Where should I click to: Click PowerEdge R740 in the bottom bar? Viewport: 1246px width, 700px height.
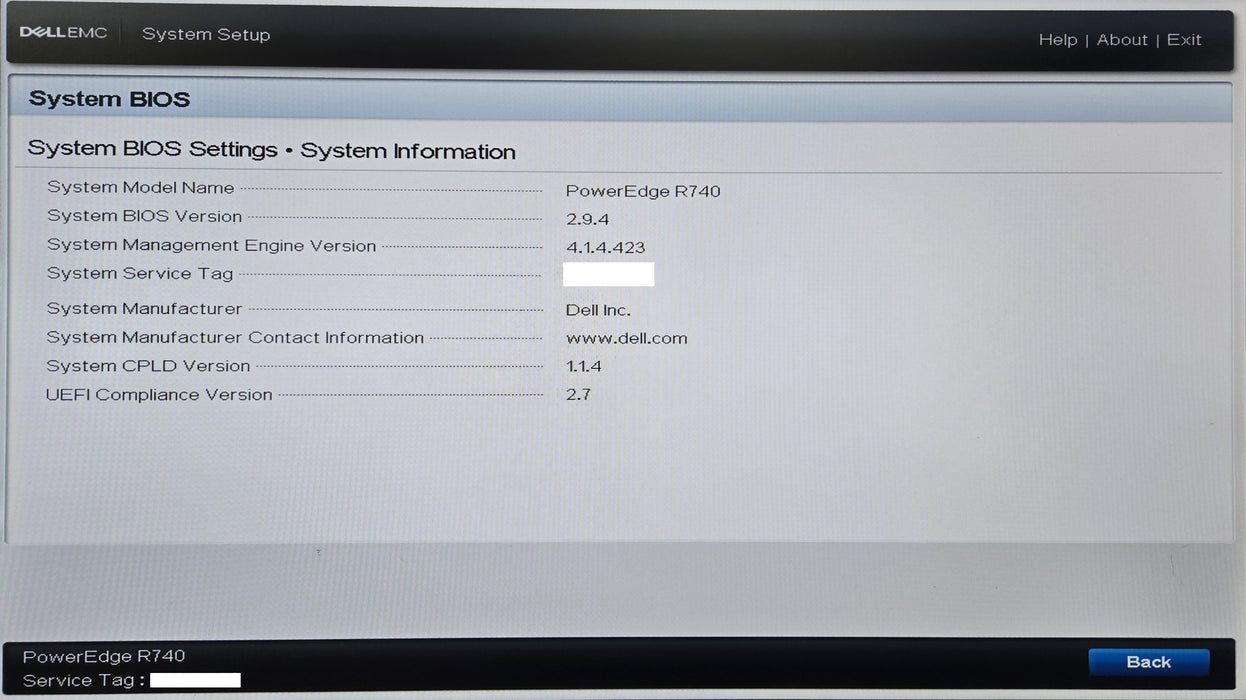point(104,656)
